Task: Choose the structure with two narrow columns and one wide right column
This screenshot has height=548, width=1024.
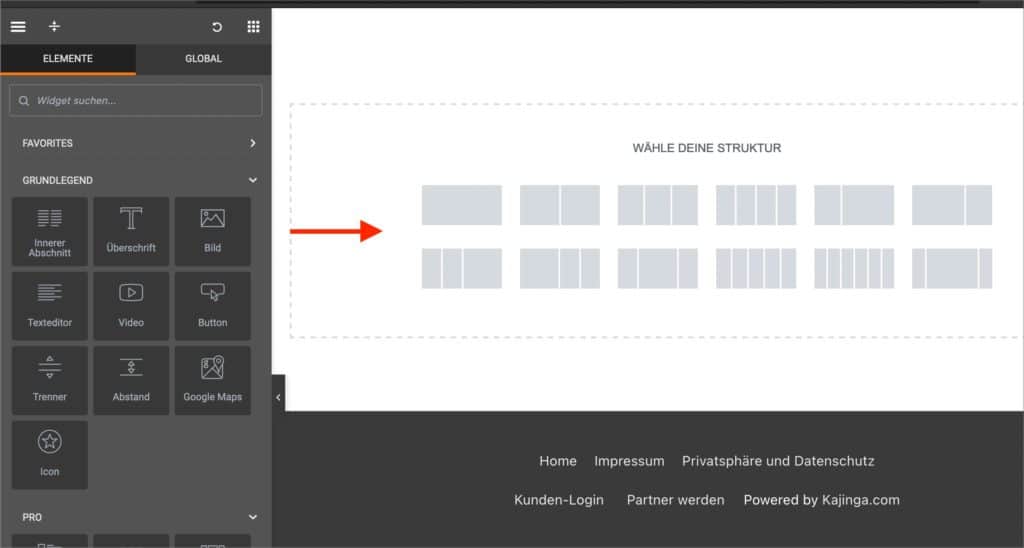Action: [462, 268]
